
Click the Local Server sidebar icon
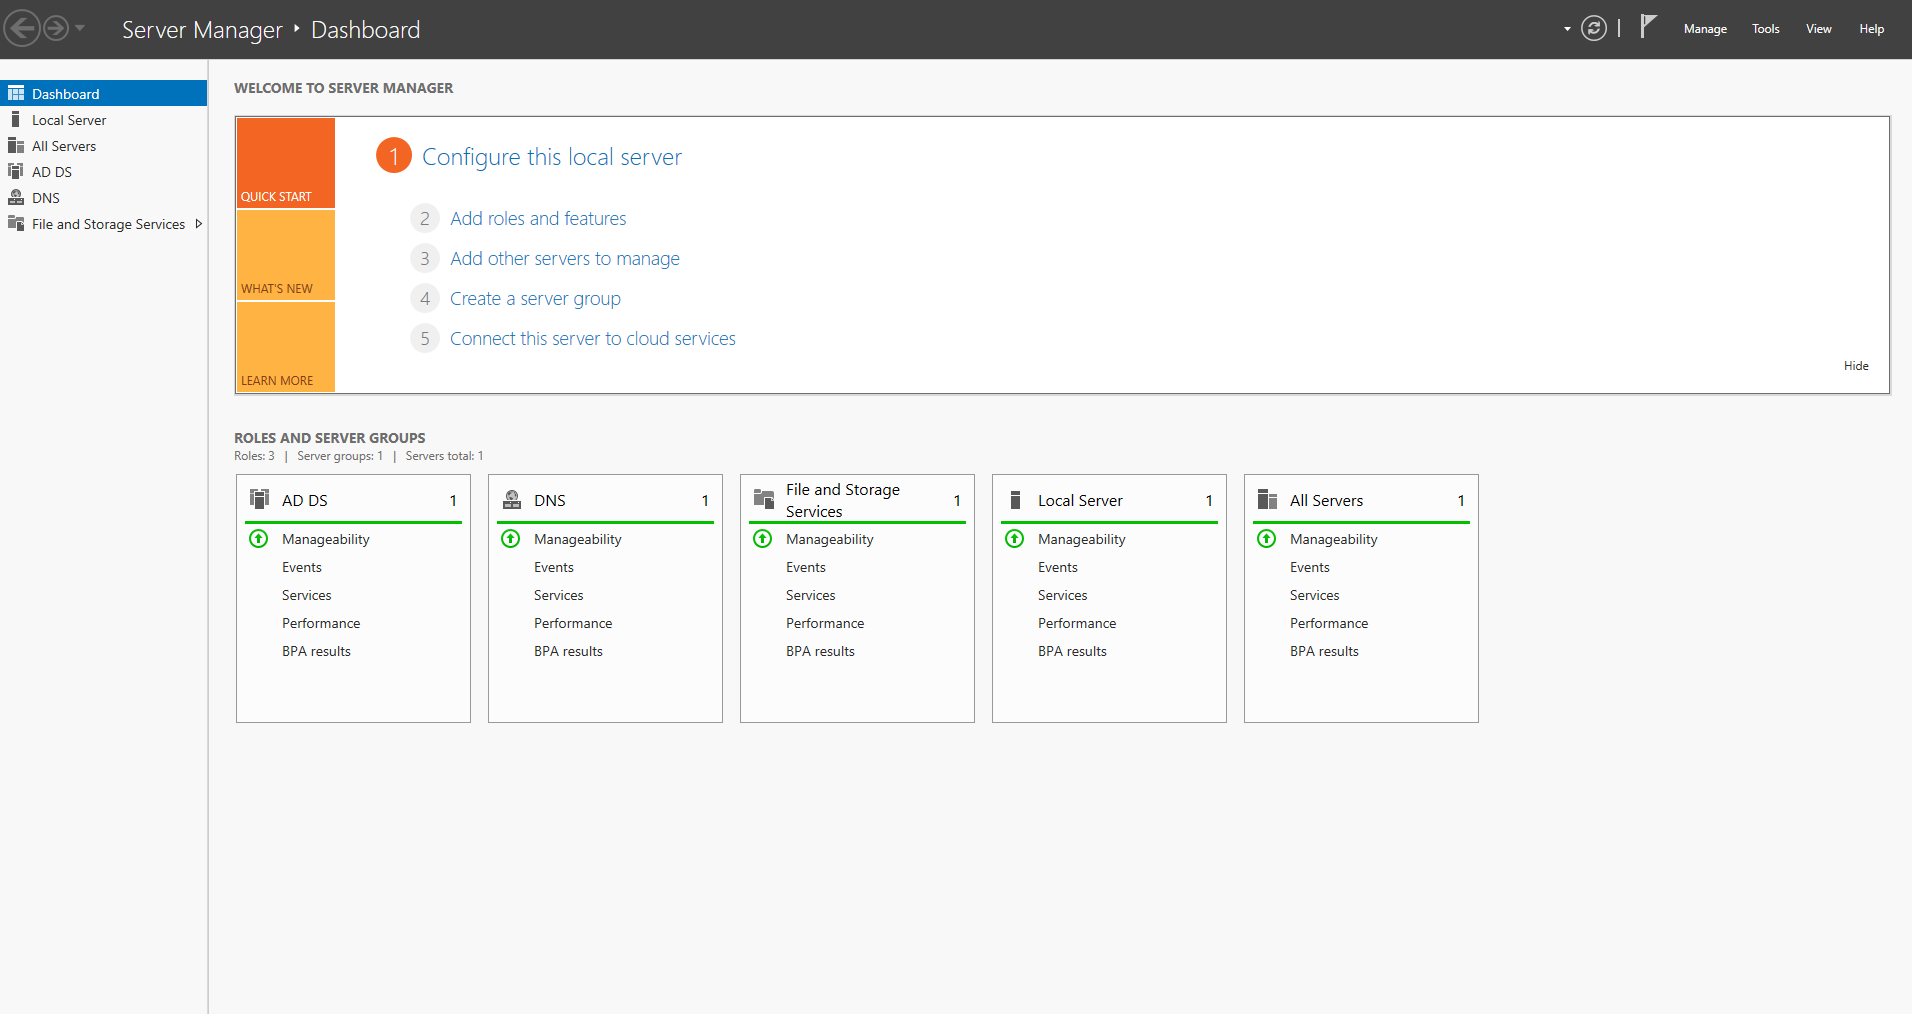[16, 119]
